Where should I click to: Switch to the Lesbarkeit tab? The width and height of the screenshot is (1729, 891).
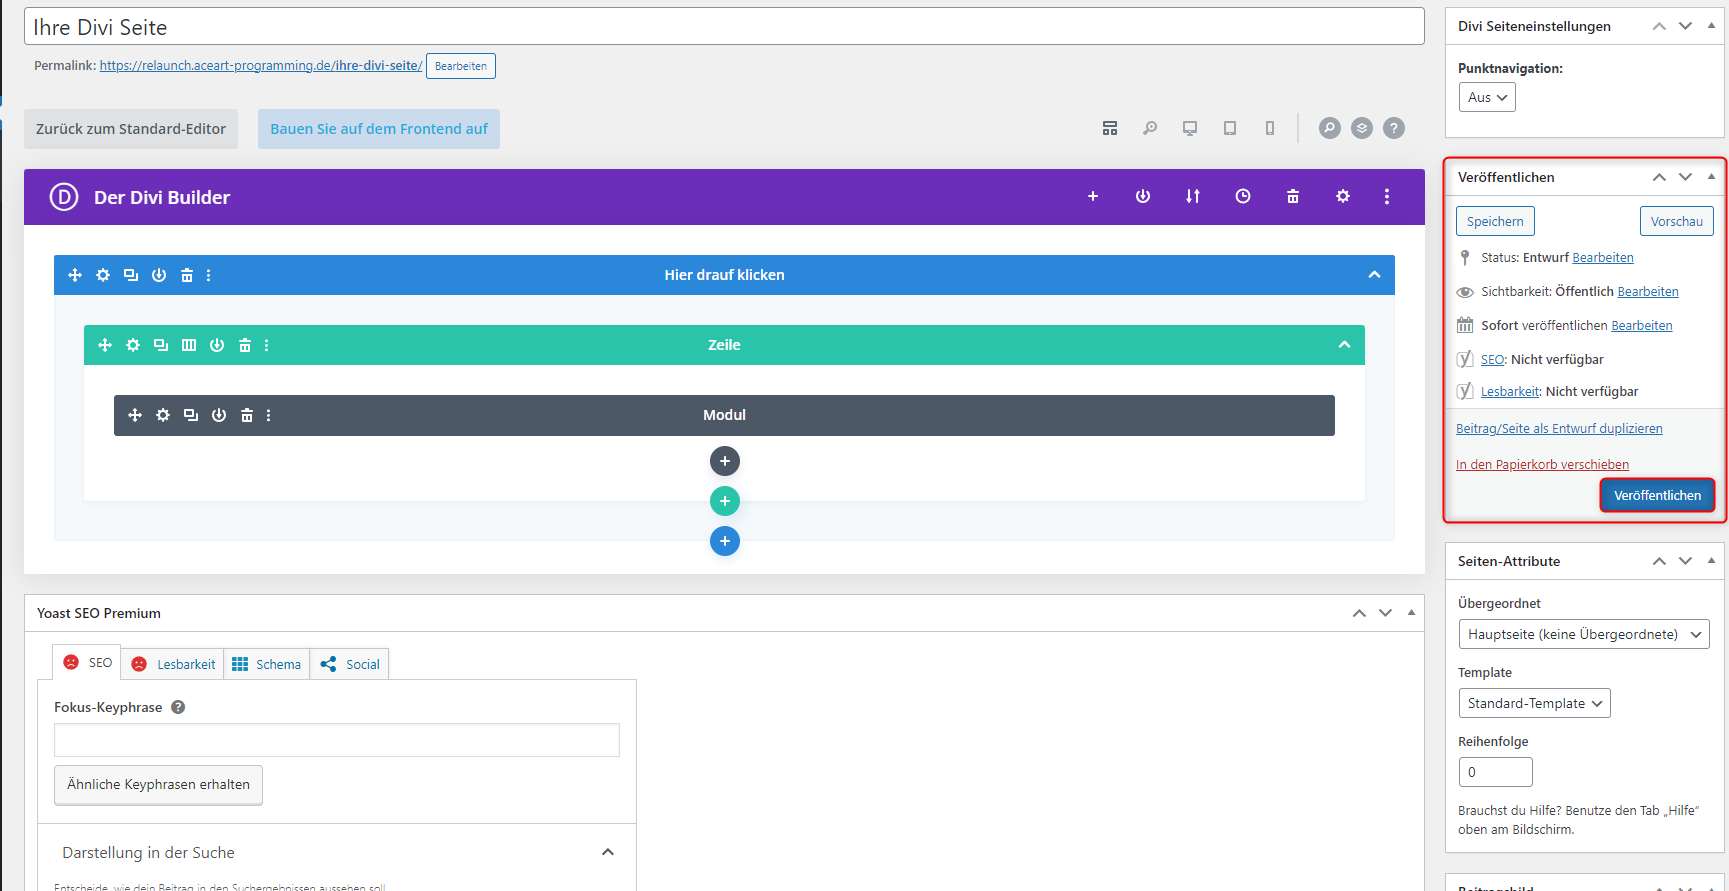tap(174, 664)
